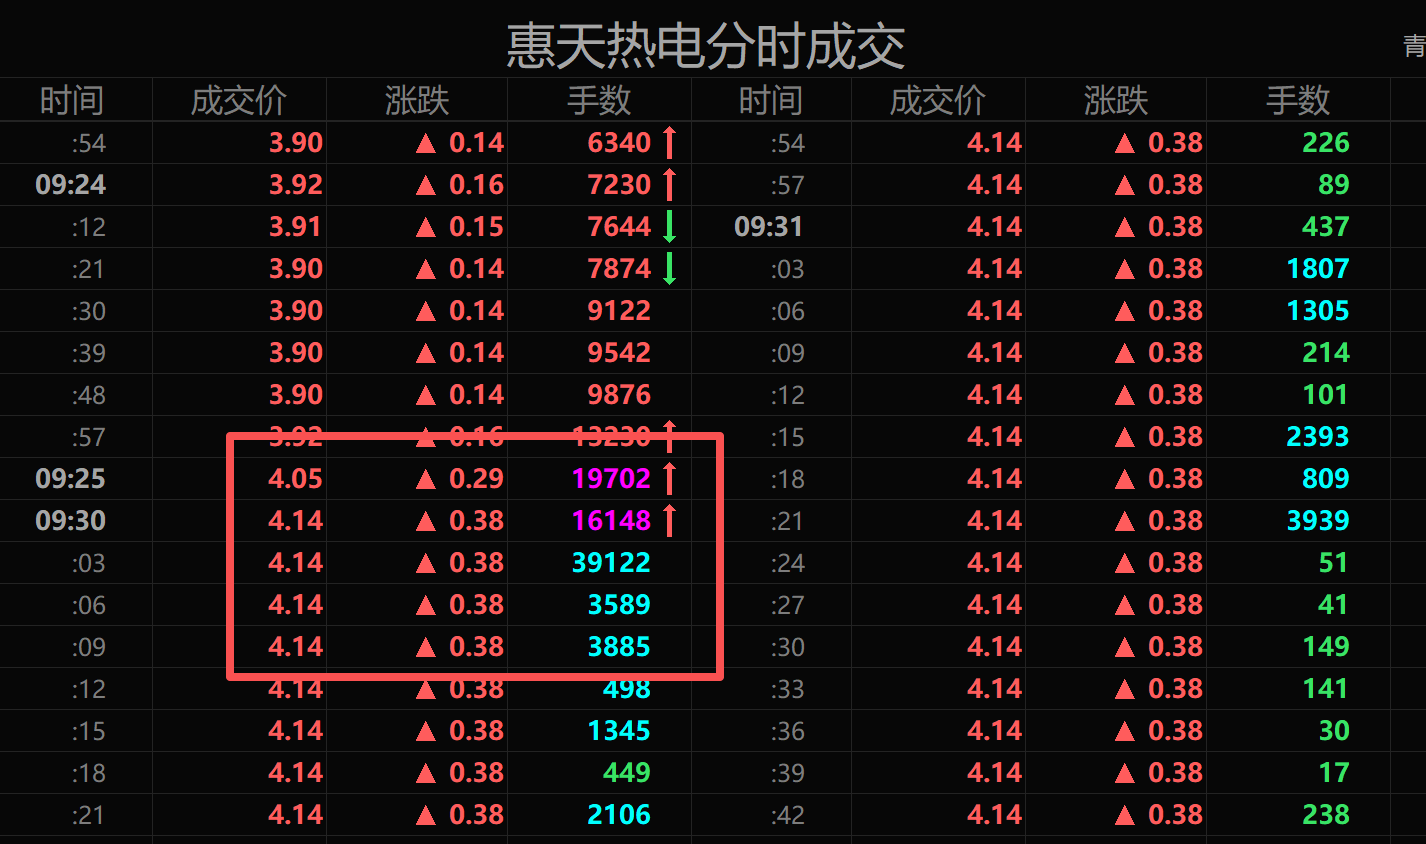Click the left 成交价 column header
The height and width of the screenshot is (844, 1426).
(239, 100)
